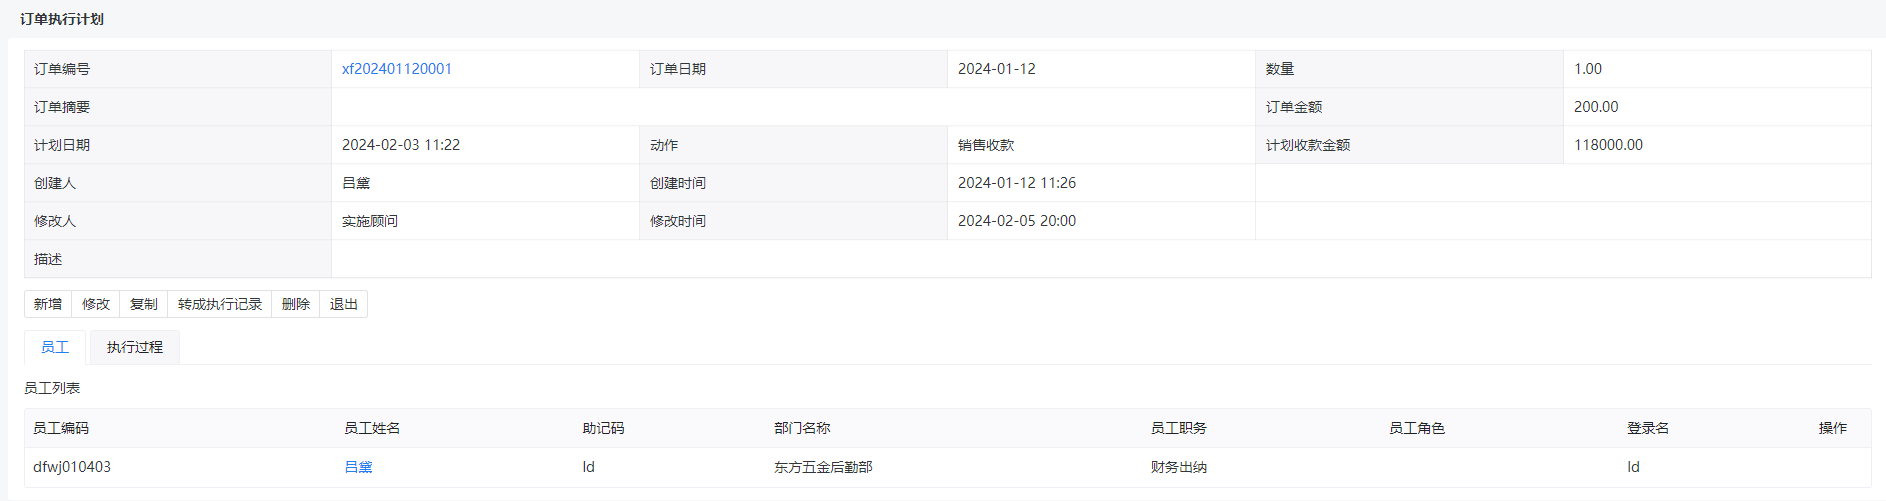The image size is (1886, 501).
Task: Switch to the 员工 tab
Action: [55, 347]
